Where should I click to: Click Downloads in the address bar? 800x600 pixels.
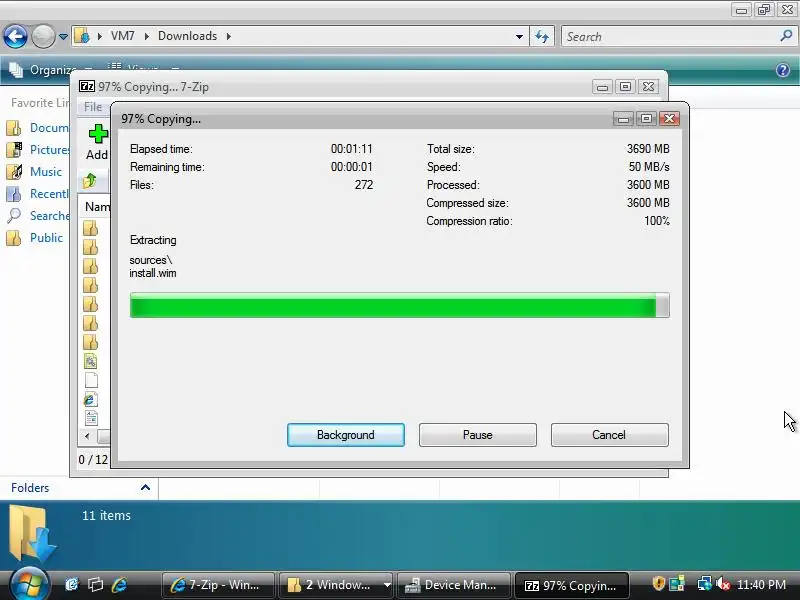point(187,36)
